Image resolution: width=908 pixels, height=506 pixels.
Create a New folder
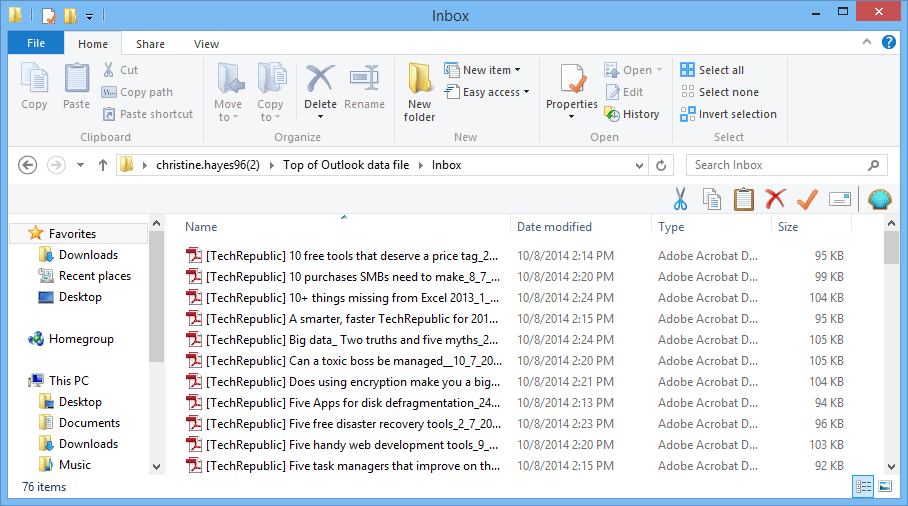tap(419, 93)
